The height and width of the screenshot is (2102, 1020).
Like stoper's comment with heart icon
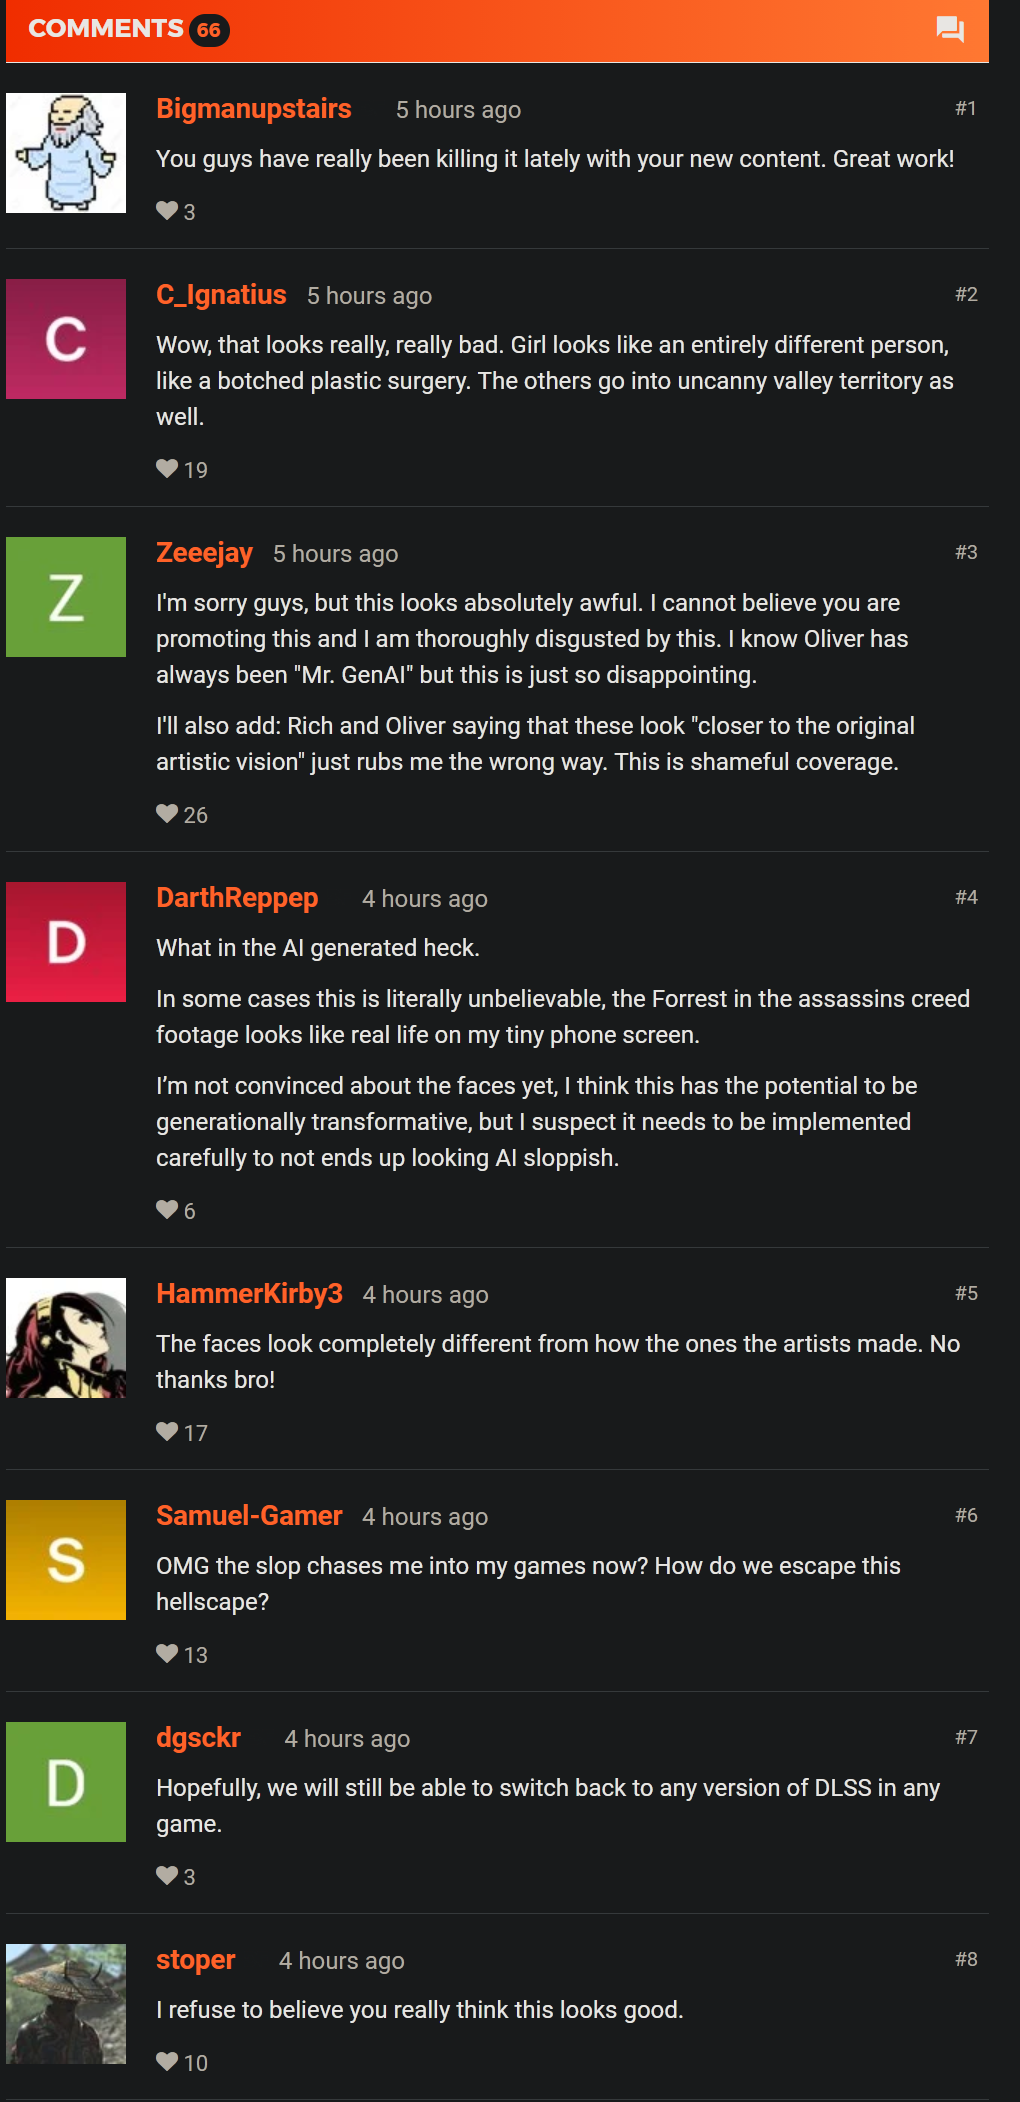click(167, 2062)
